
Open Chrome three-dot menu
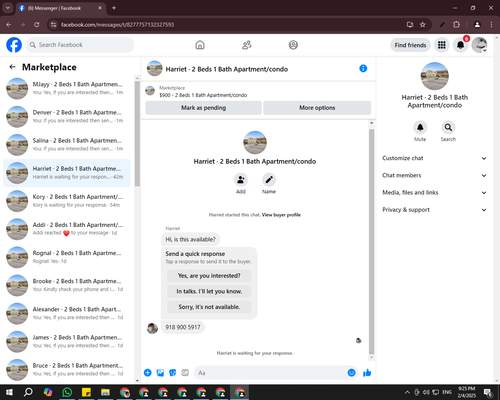pos(491,25)
